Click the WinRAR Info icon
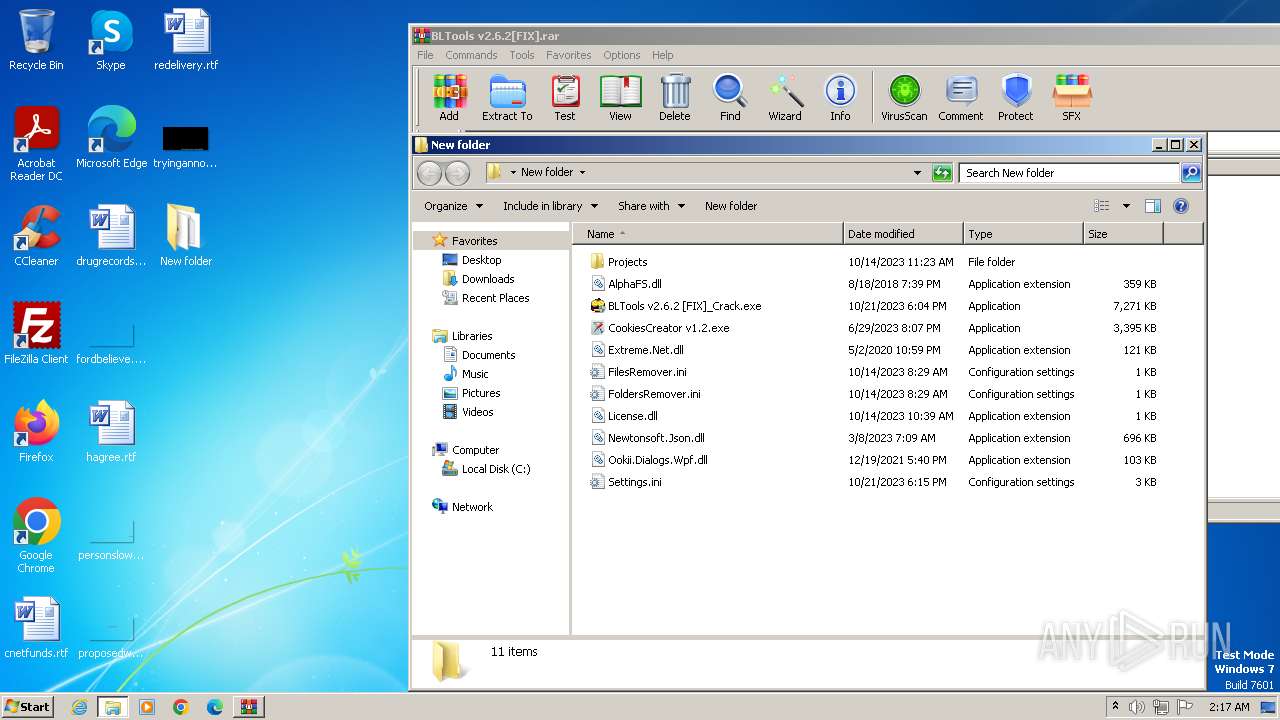This screenshot has width=1280, height=720. click(840, 98)
